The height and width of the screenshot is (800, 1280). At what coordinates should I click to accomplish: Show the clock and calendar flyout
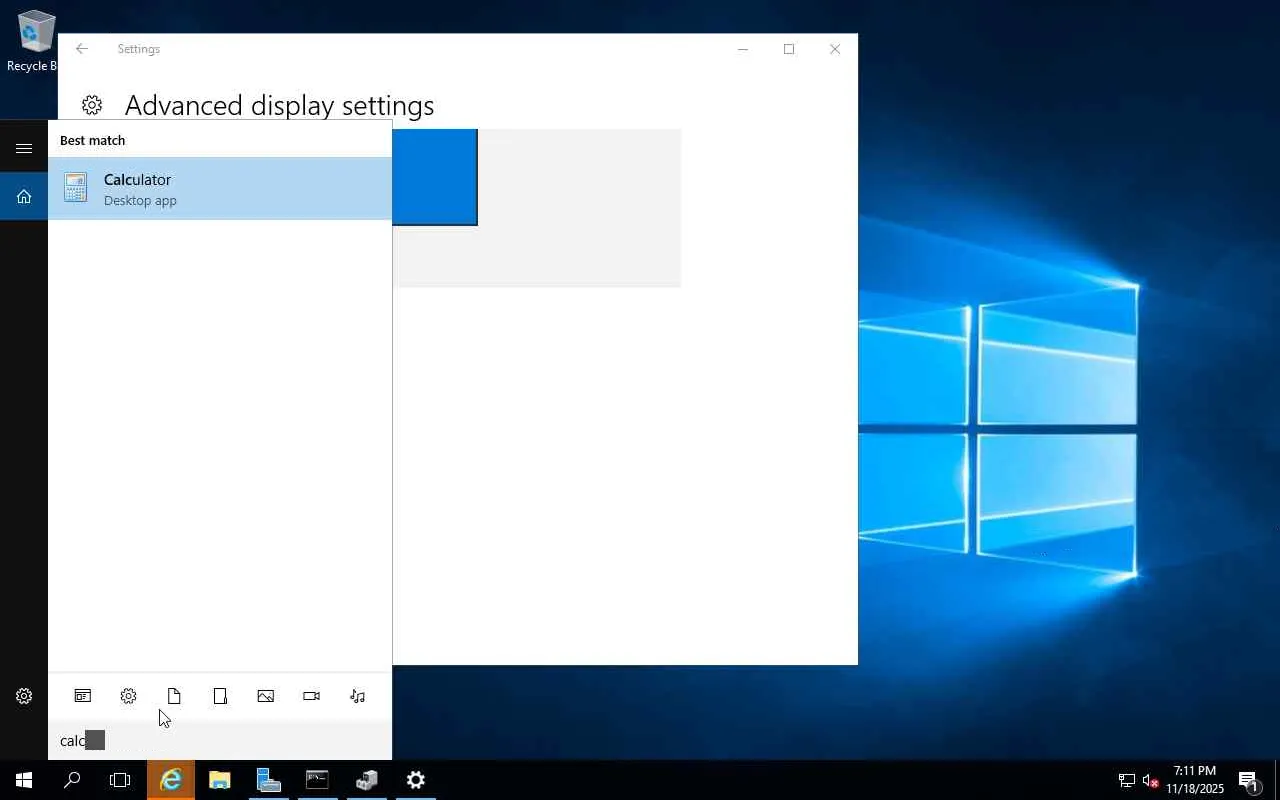(x=1195, y=780)
